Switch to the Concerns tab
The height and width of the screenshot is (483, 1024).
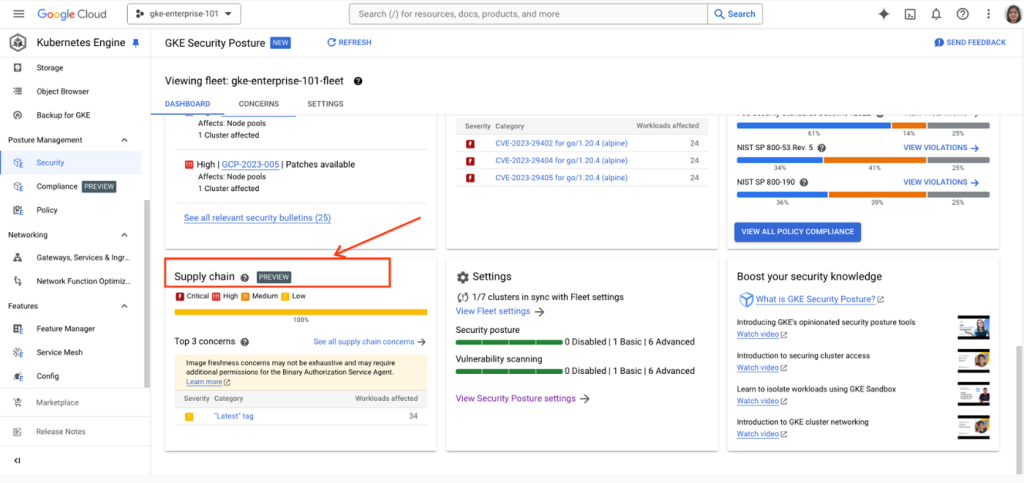click(x=259, y=104)
